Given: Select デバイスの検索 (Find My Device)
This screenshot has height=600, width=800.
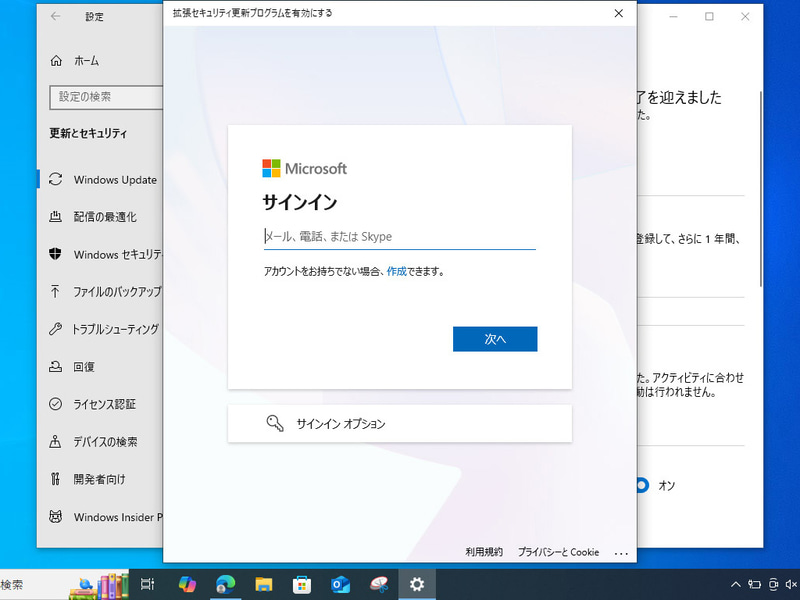Looking at the screenshot, I should (109, 441).
